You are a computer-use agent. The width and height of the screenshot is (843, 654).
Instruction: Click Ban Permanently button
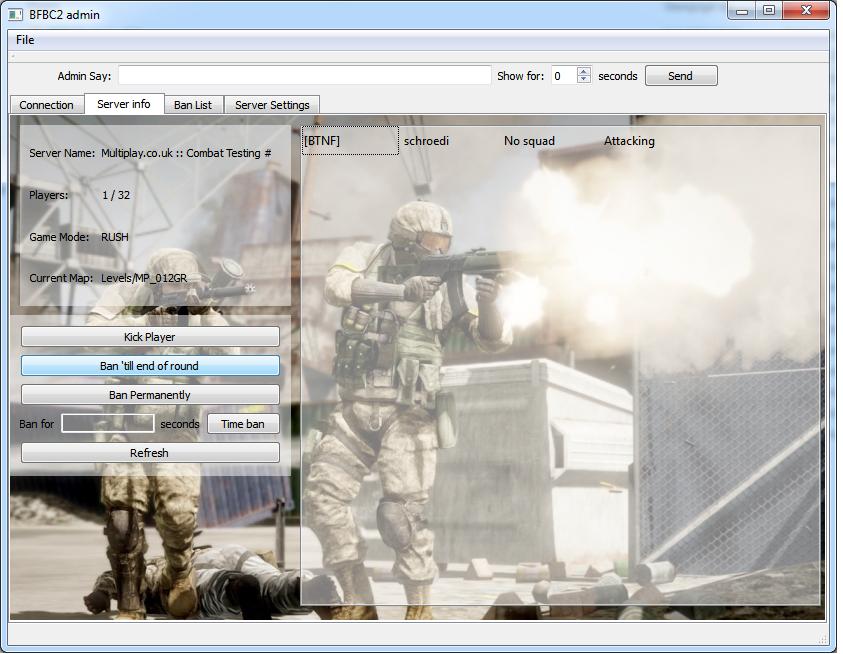[x=150, y=395]
